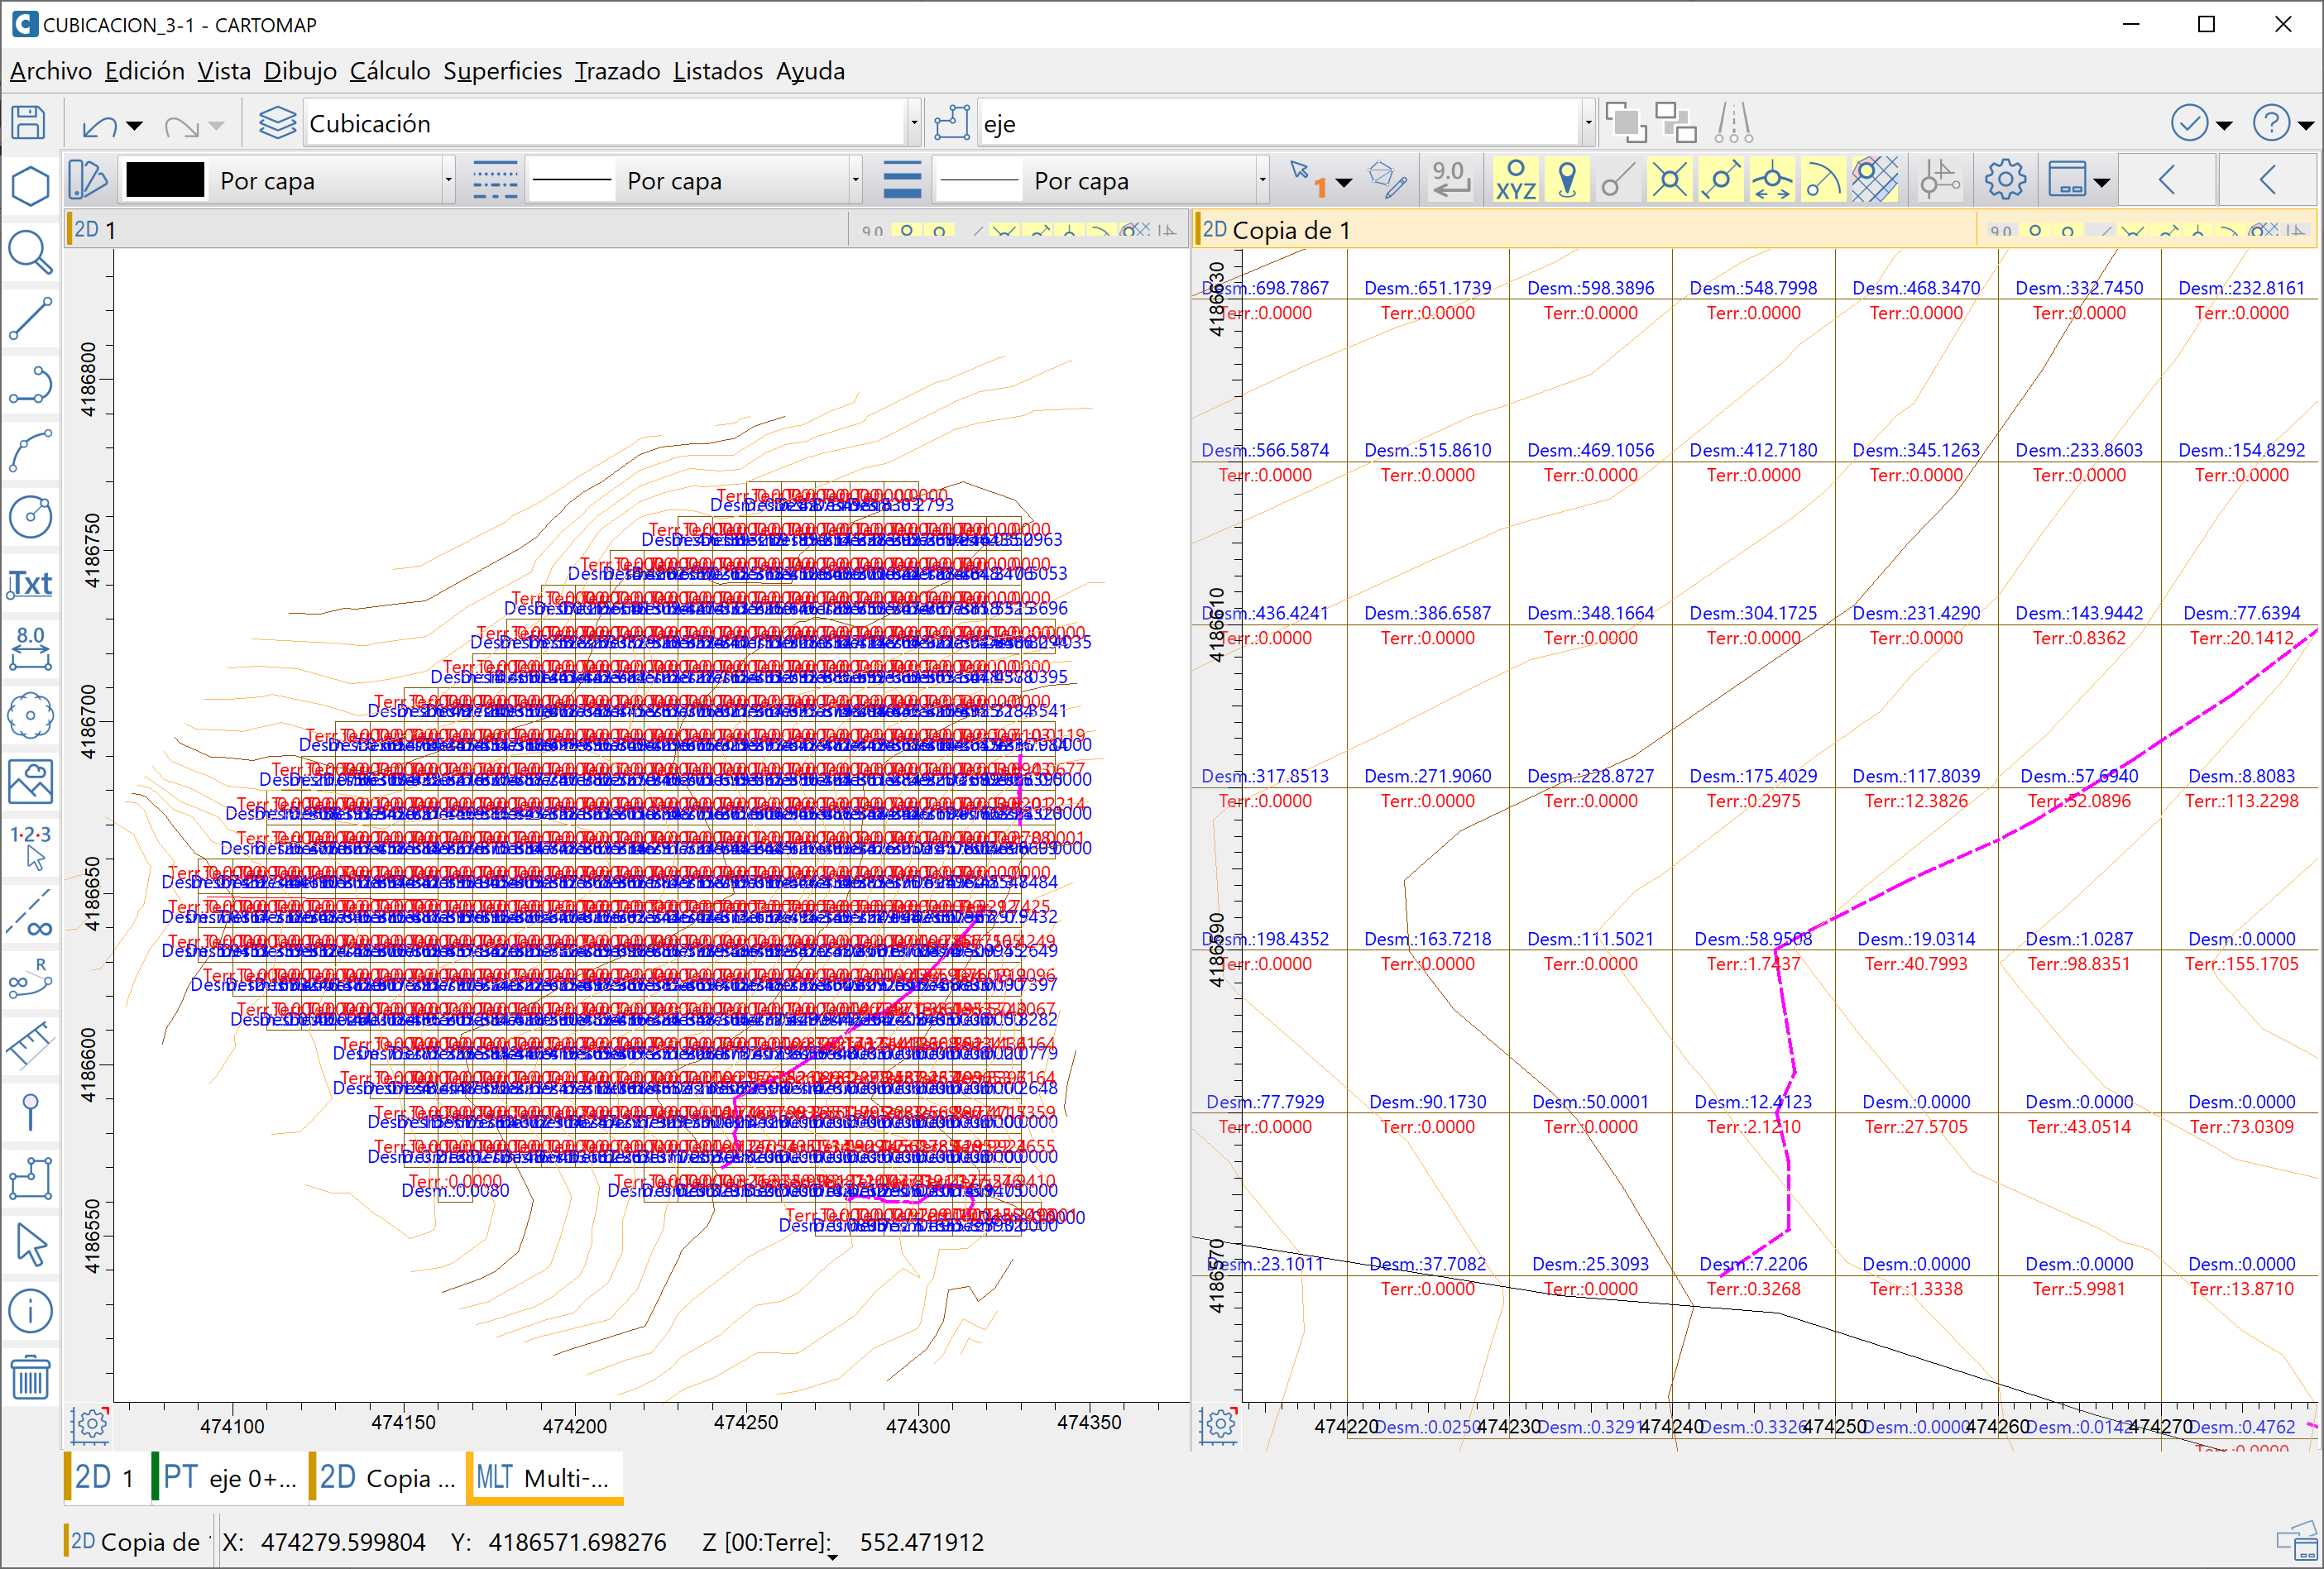Select the Txt text tool
This screenshot has width=2324, height=1569.
coord(30,583)
